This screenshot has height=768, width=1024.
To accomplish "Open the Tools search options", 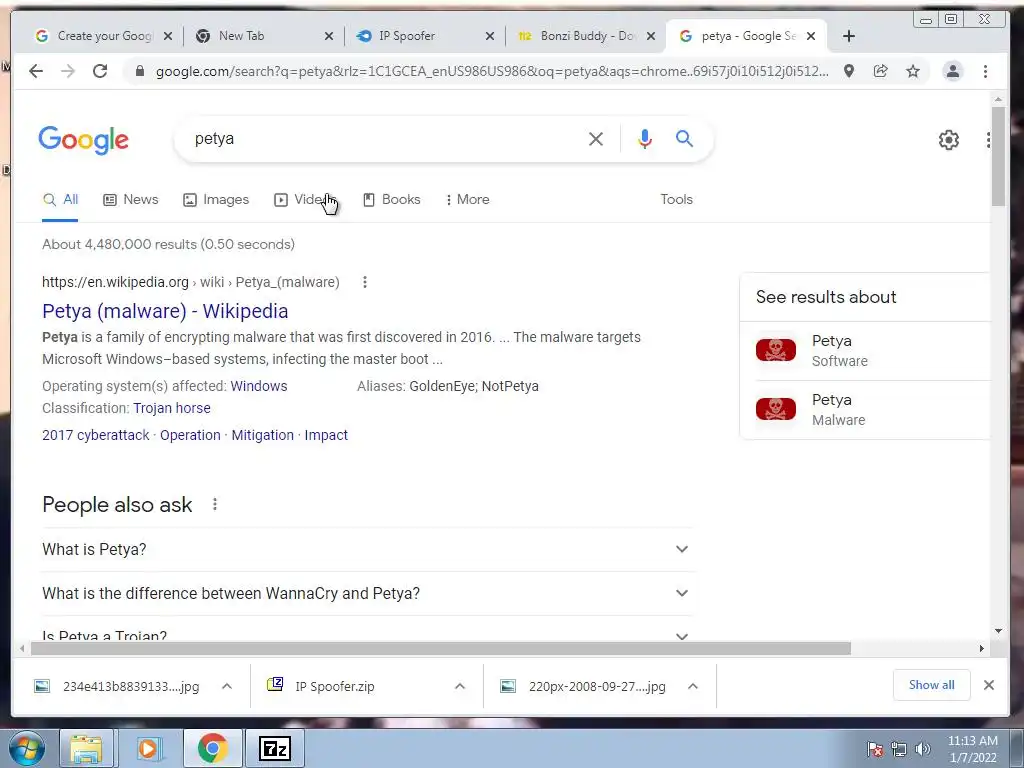I will 676,199.
